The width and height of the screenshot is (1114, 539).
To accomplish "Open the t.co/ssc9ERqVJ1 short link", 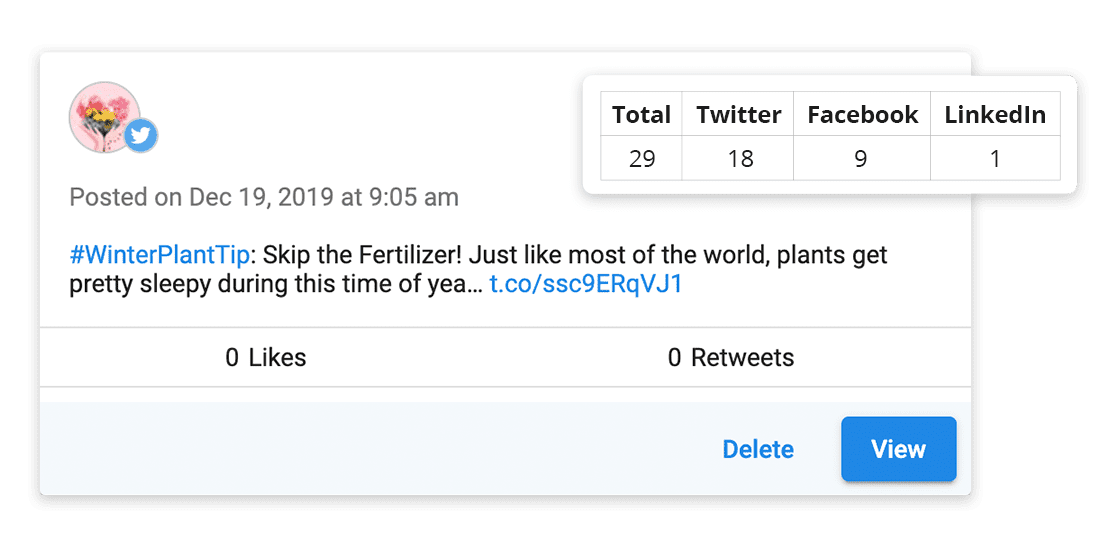I will [x=585, y=284].
